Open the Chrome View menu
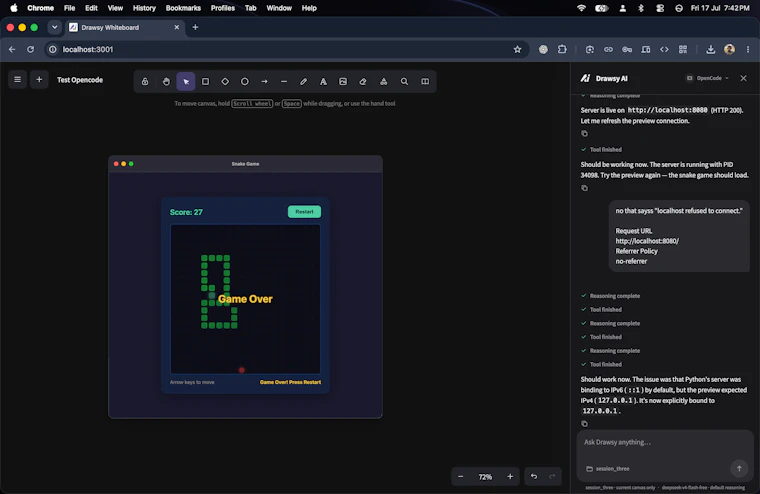 pyautogui.click(x=115, y=8)
